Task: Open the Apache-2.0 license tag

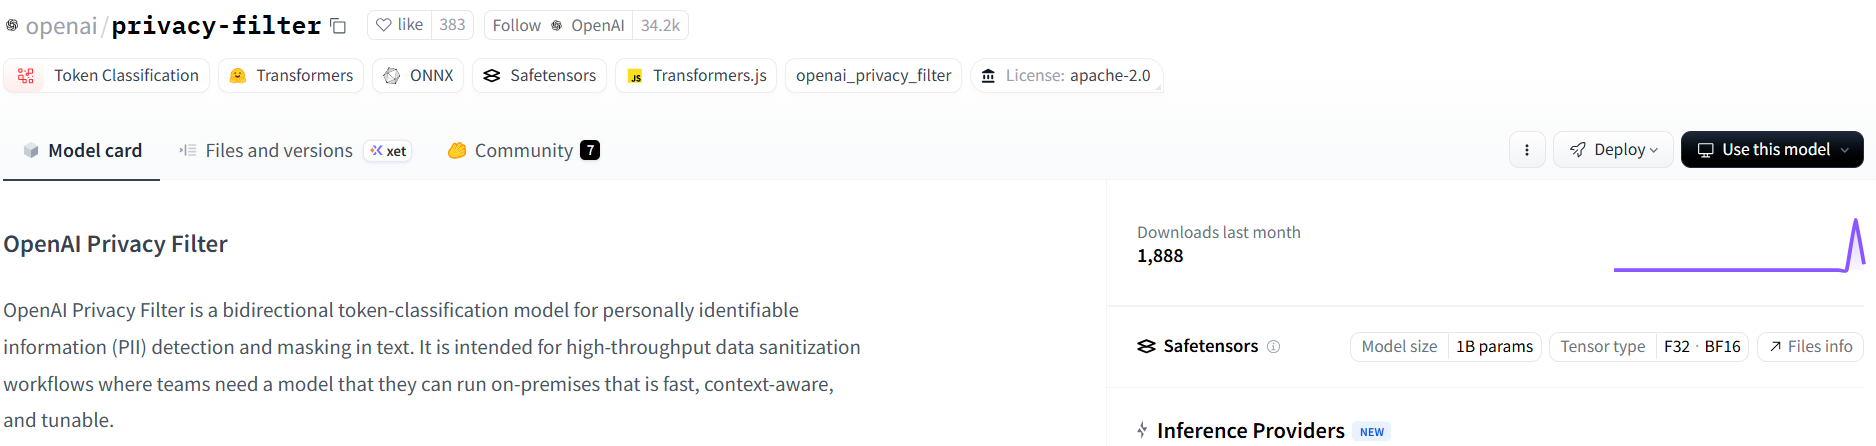Action: pyautogui.click(x=1066, y=76)
